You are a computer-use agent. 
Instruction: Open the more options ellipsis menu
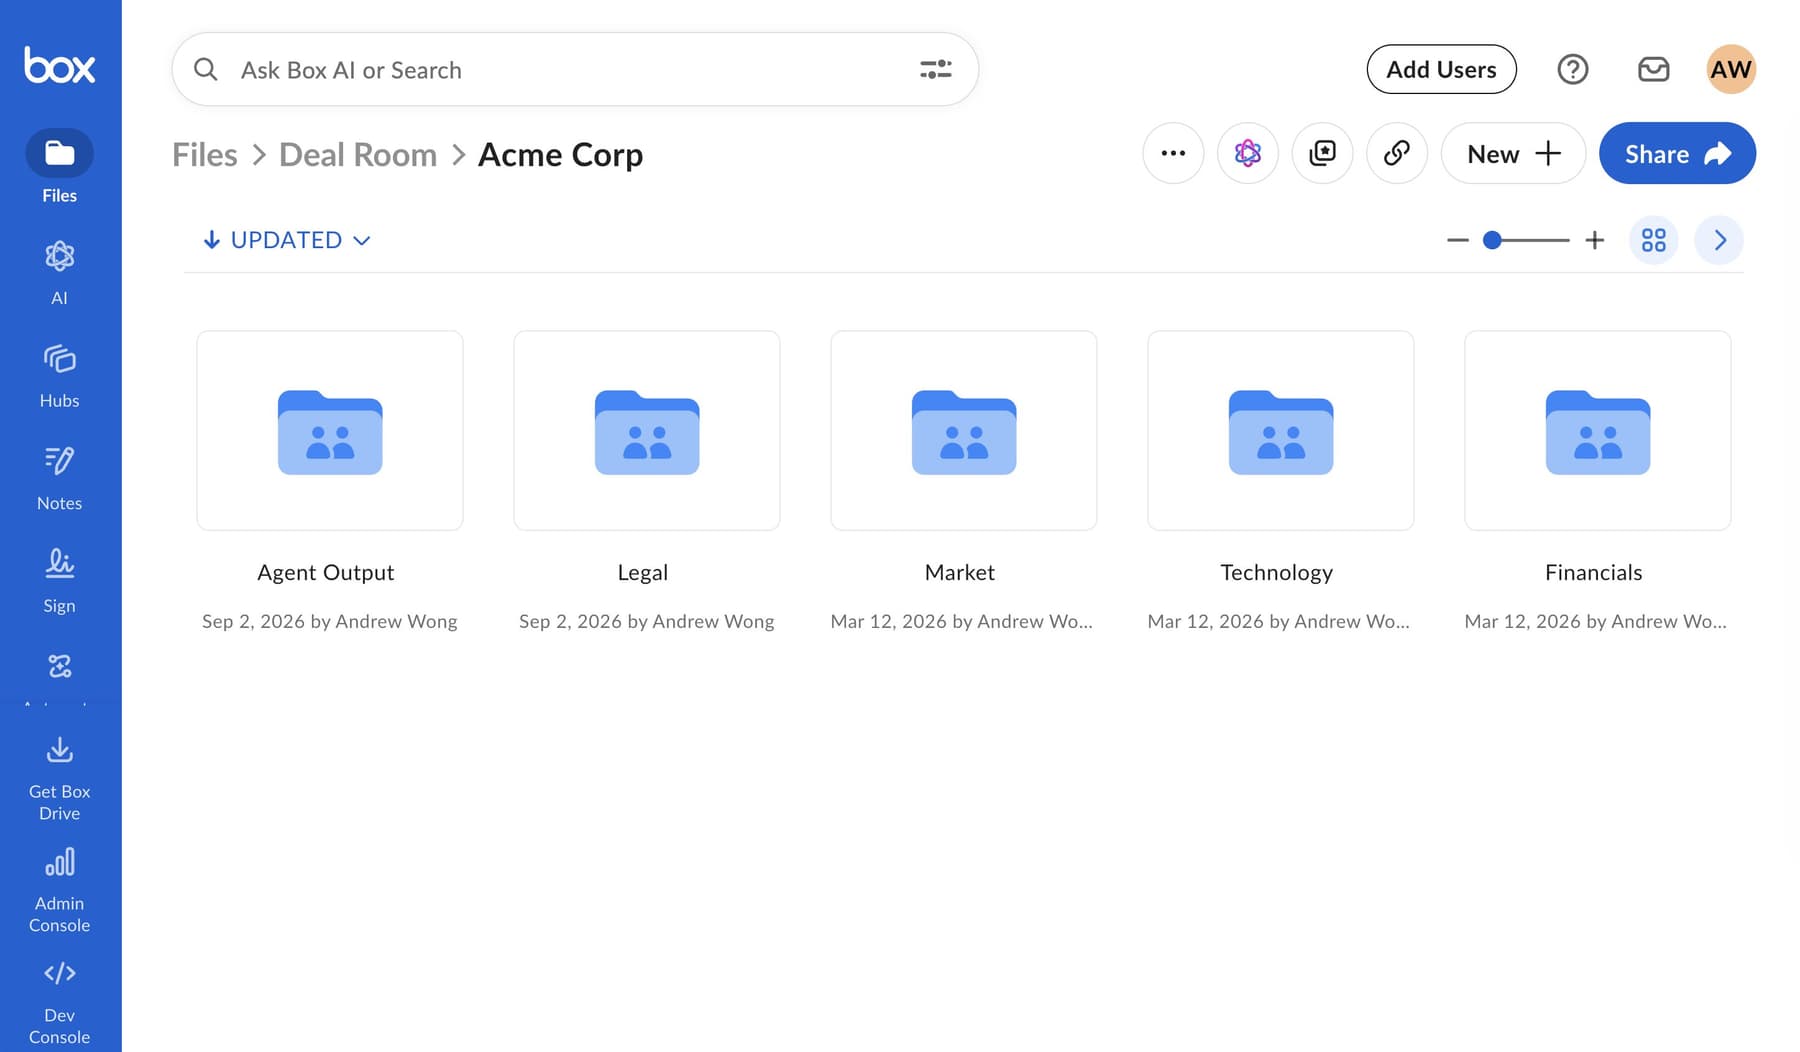1173,153
